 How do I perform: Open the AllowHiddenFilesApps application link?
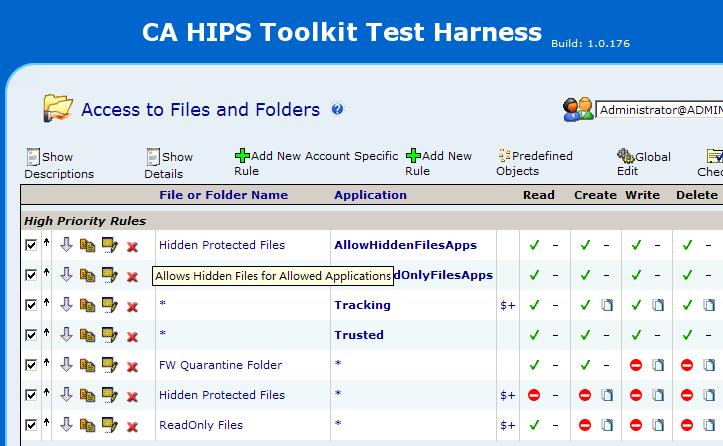click(x=405, y=245)
